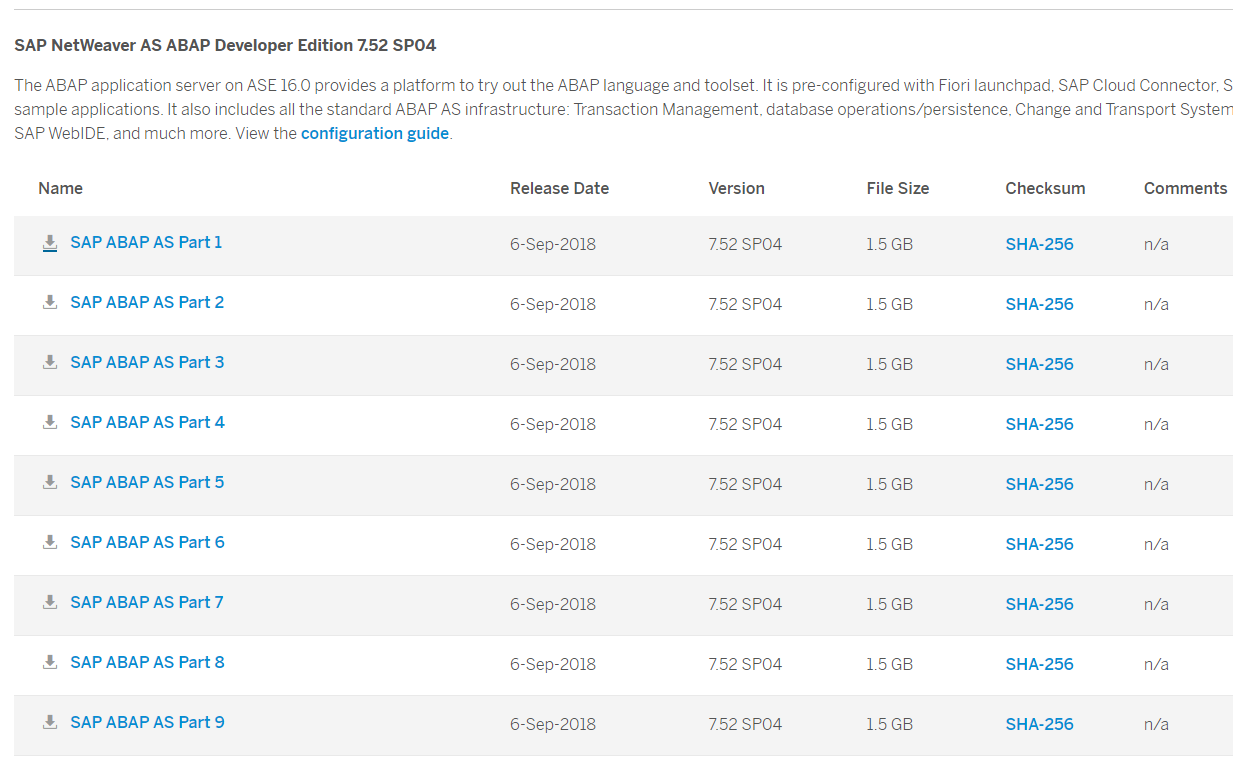Click the 6-Sep-2018 date in Part 1 row
Viewport: 1233px width, 761px height.
pos(553,244)
